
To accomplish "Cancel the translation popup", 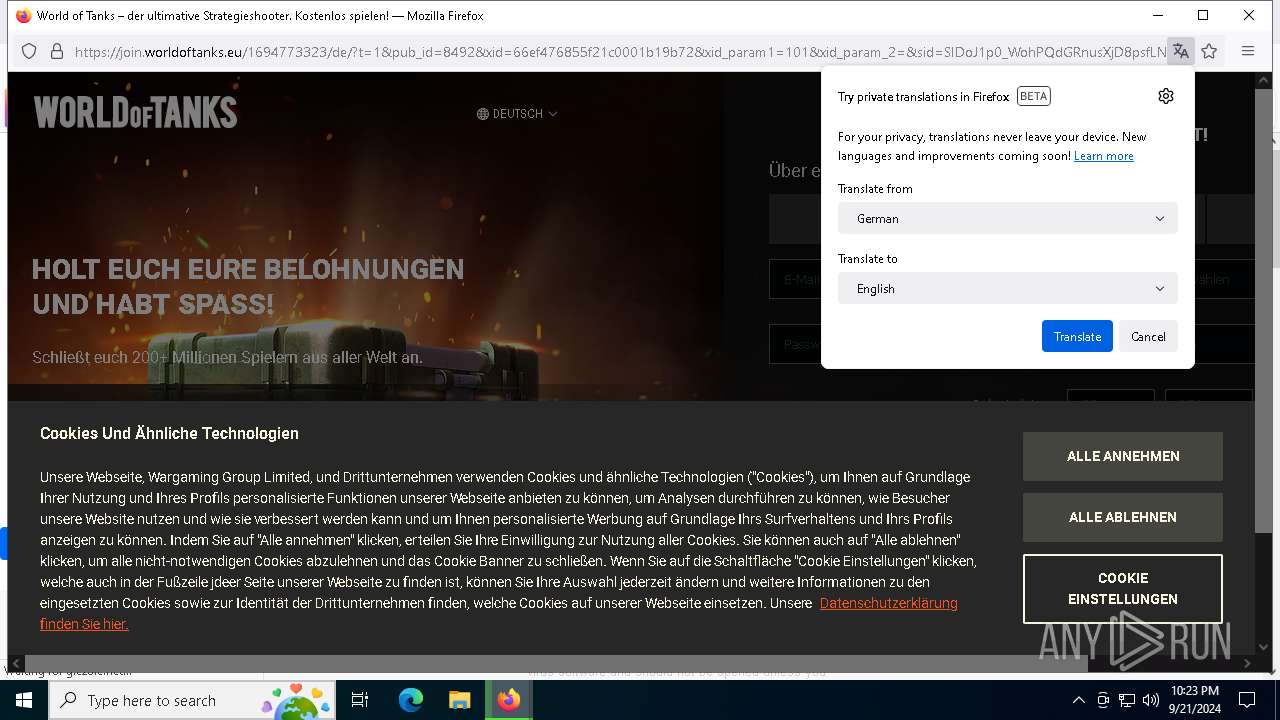I will pos(1148,336).
